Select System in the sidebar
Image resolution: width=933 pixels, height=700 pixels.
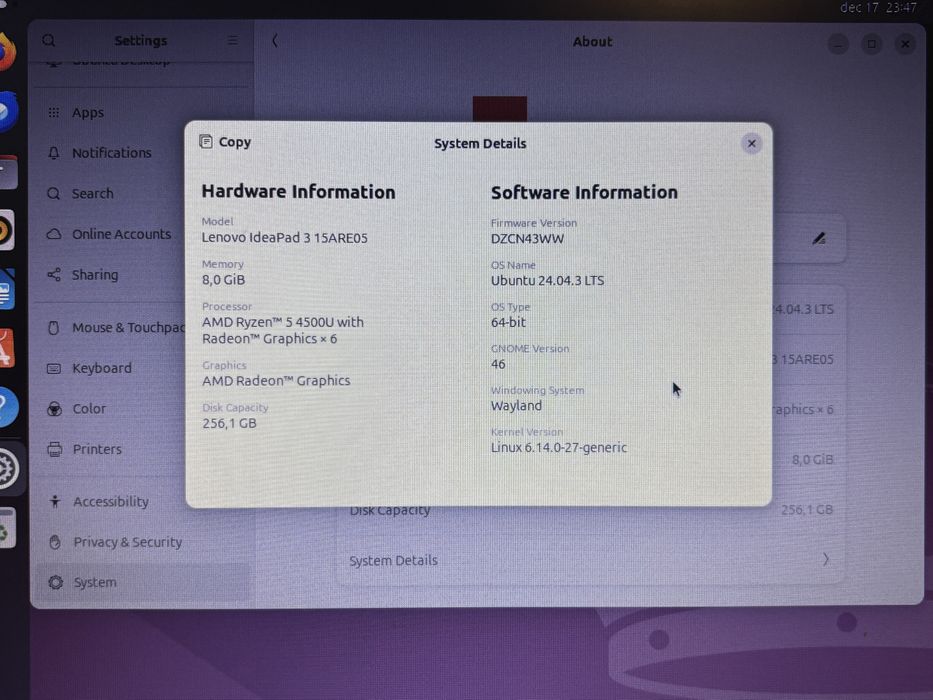click(x=143, y=582)
